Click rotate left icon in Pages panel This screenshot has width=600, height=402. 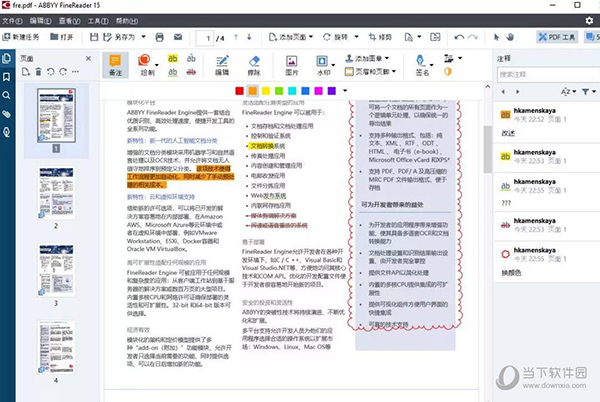pos(51,72)
